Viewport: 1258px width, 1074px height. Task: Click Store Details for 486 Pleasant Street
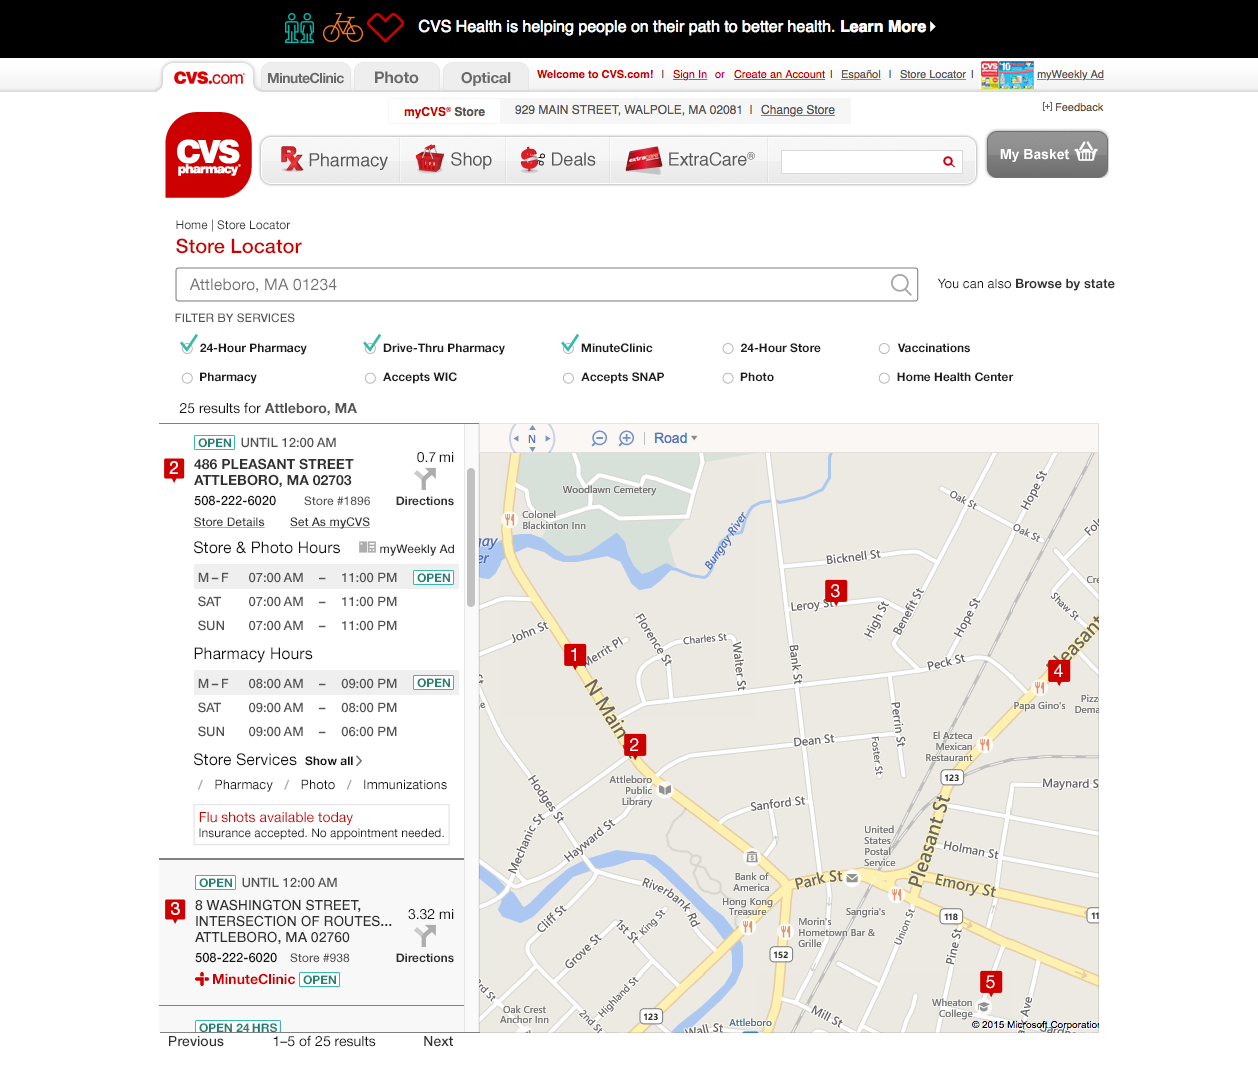[229, 522]
